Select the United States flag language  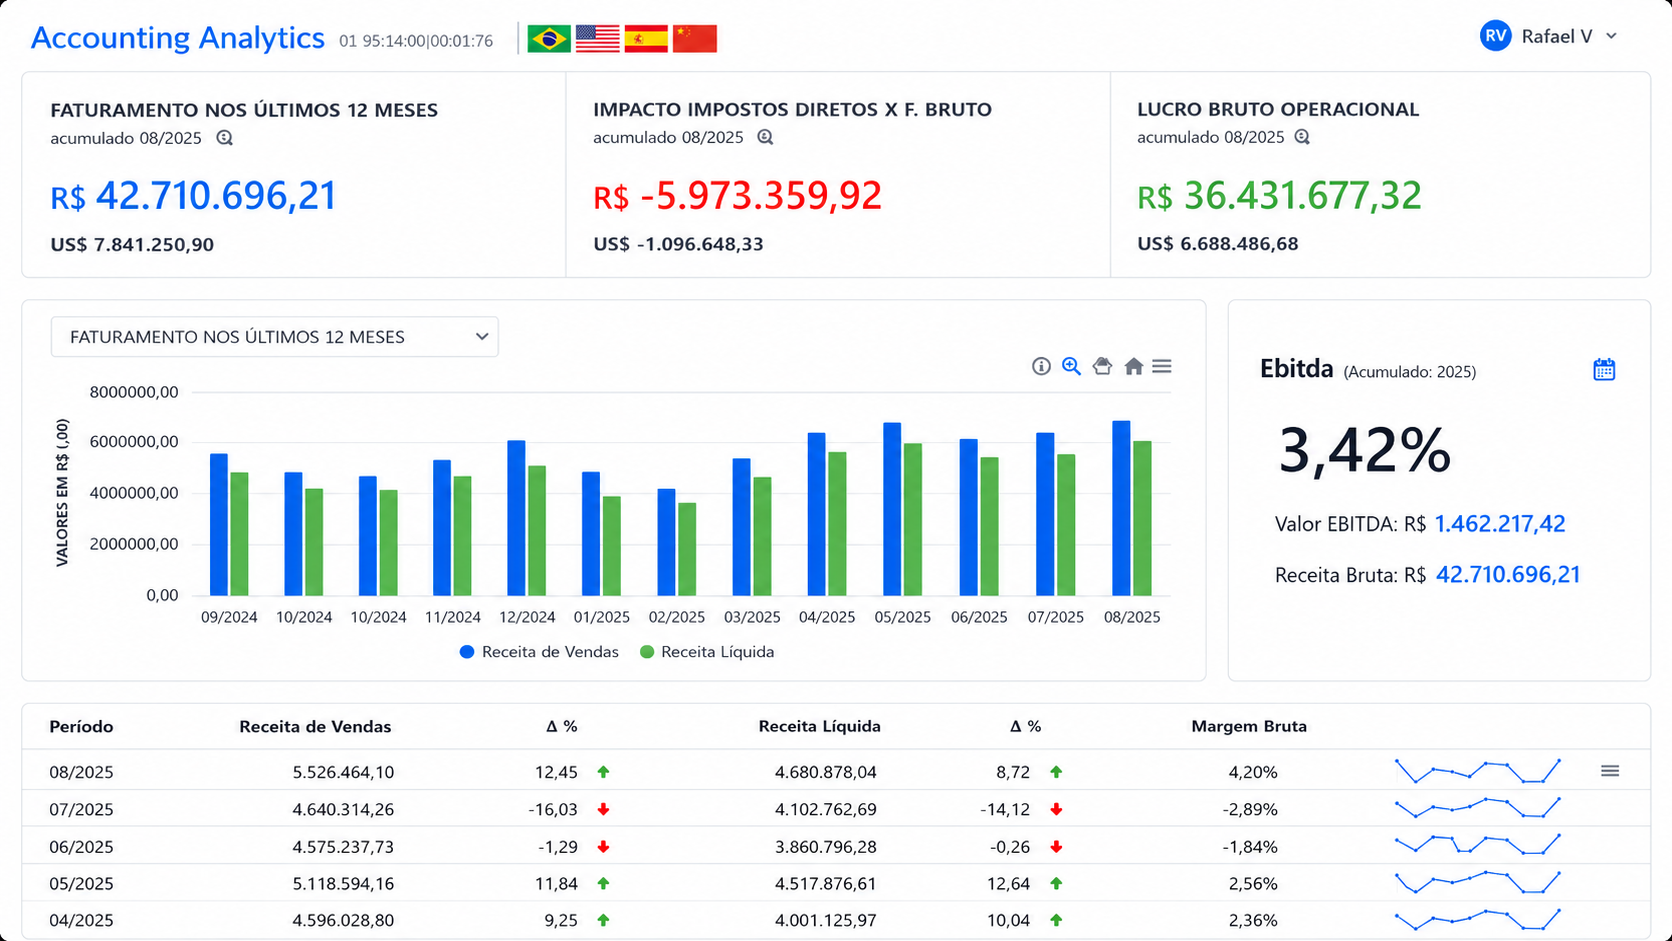[597, 38]
